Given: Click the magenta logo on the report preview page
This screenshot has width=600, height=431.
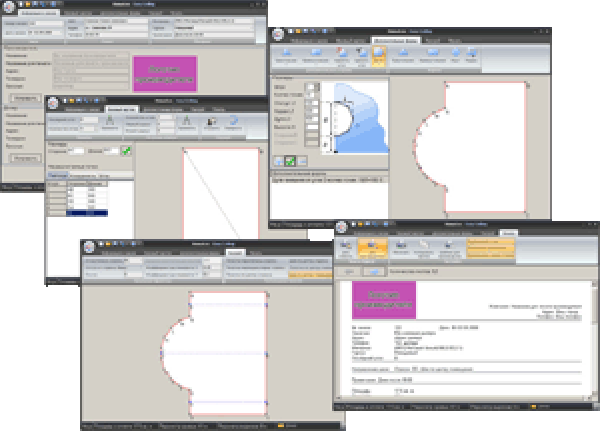Looking at the screenshot, I should [x=384, y=300].
